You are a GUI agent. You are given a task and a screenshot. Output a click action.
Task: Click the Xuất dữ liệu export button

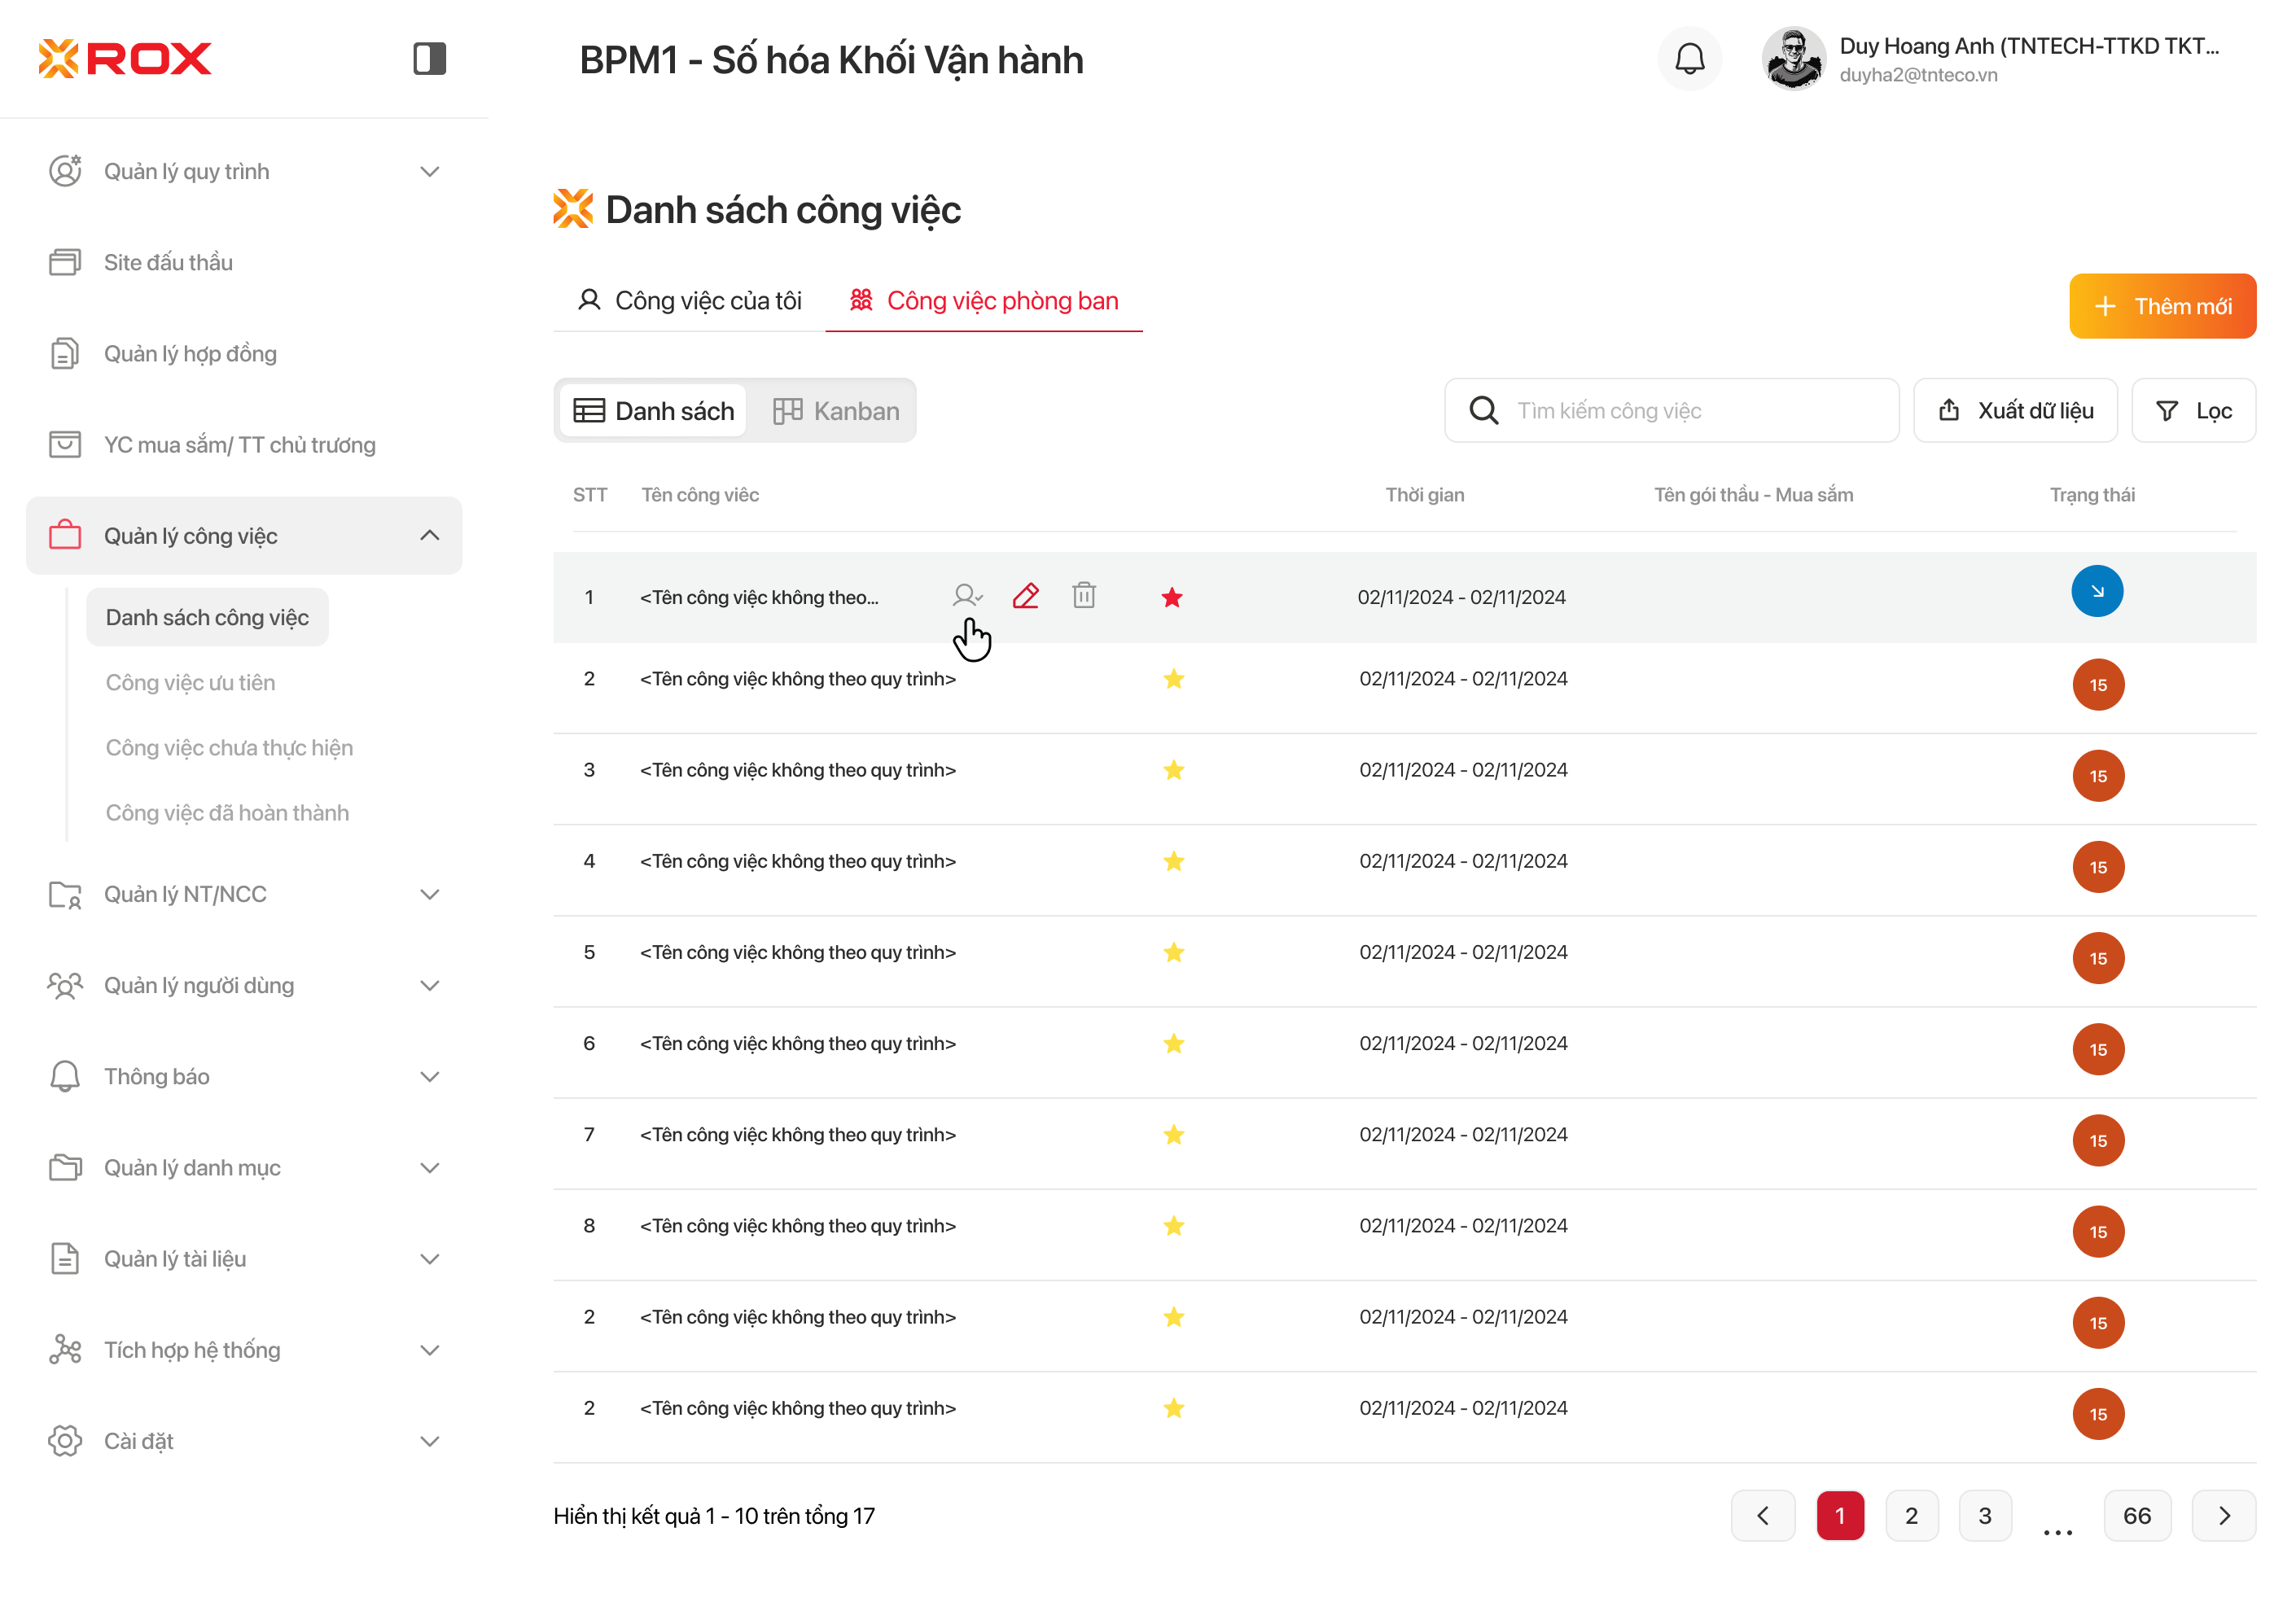click(2015, 411)
